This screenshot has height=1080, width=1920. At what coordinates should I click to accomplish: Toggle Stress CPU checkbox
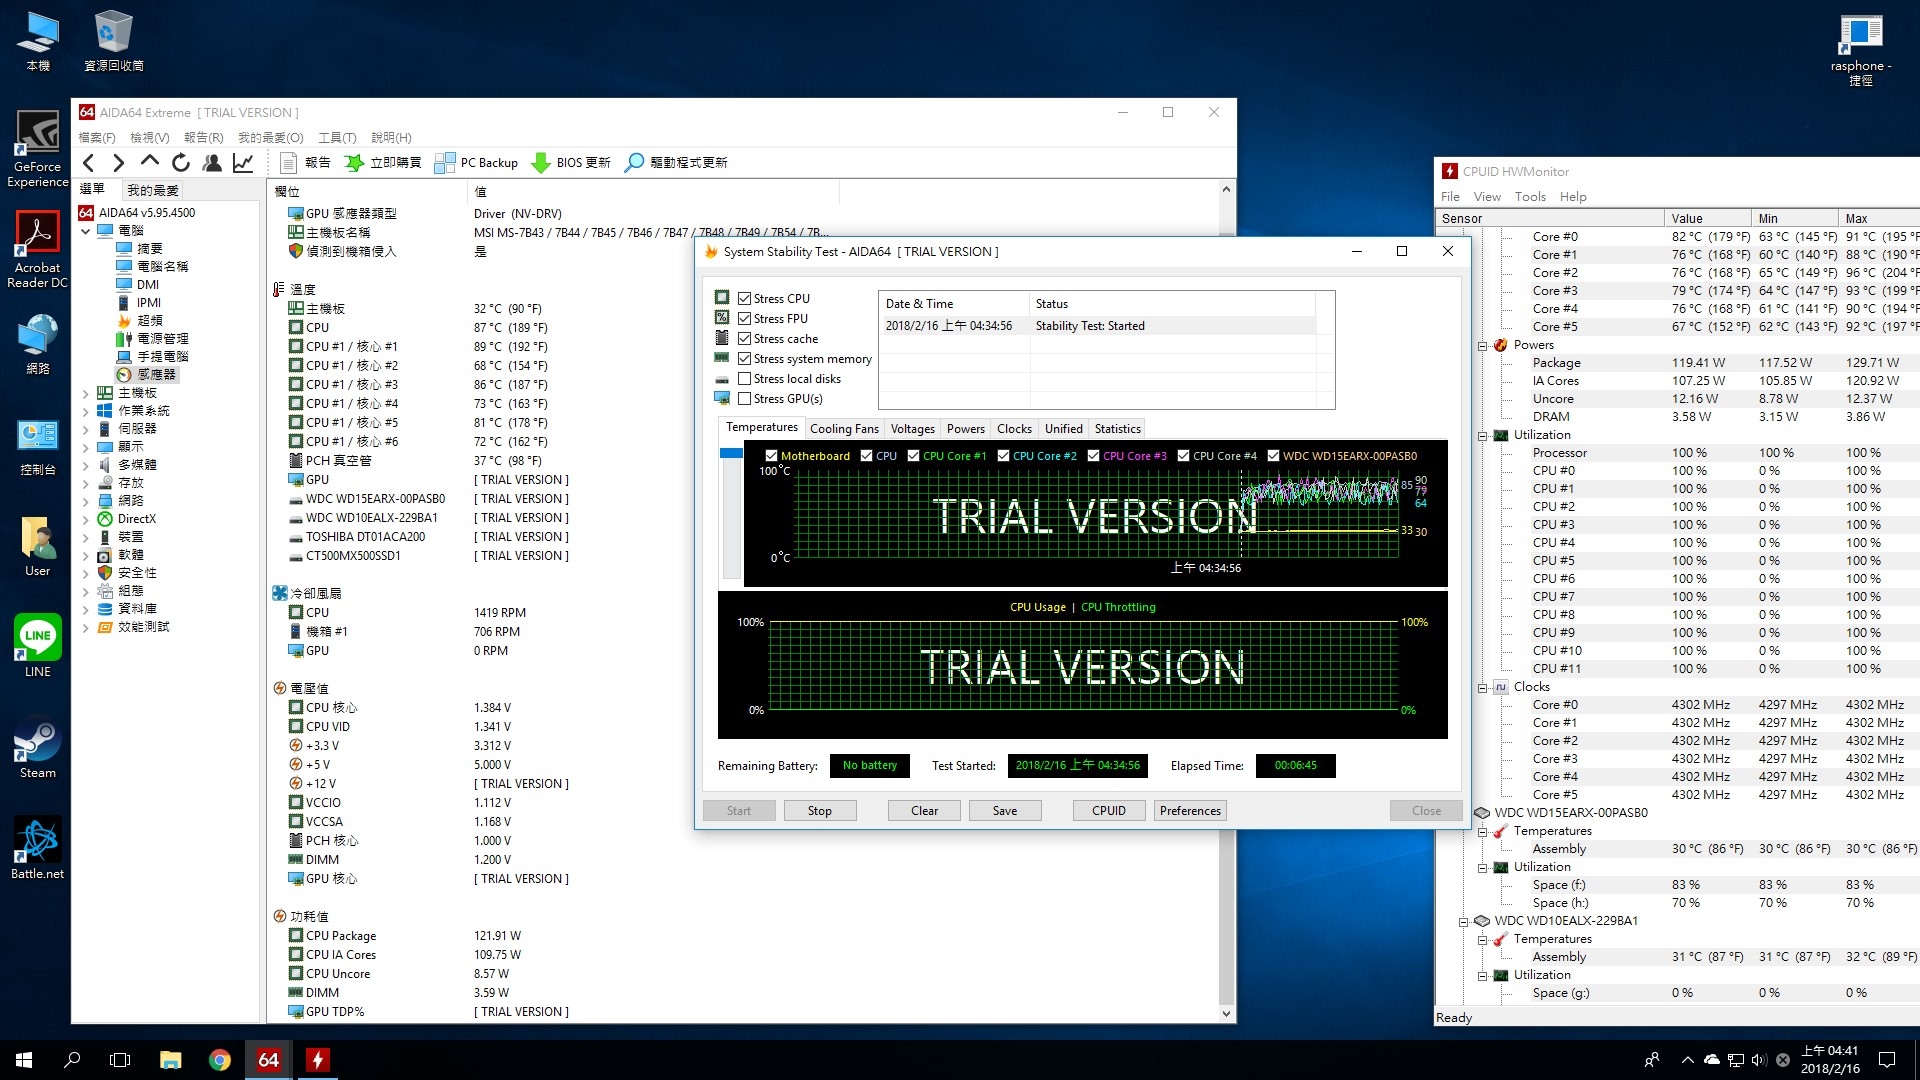click(x=744, y=298)
